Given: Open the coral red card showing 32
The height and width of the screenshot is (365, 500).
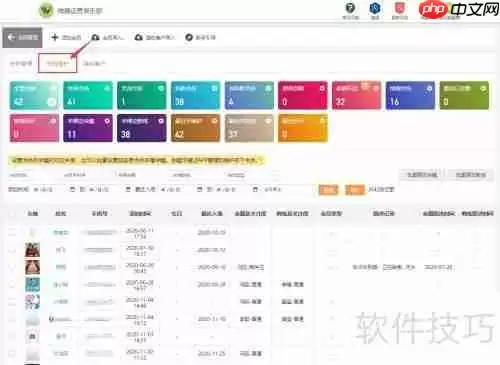Looking at the screenshot, I should click(x=357, y=95).
